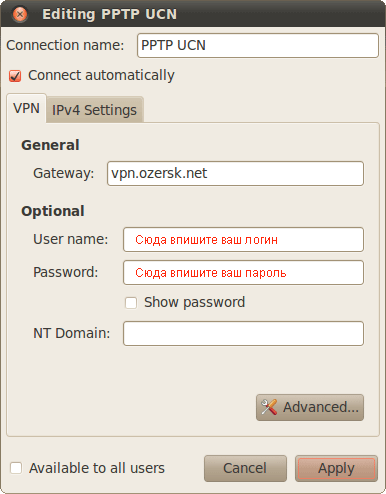386x494 pixels.
Task: Enable the Show password checkbox
Action: [131, 303]
